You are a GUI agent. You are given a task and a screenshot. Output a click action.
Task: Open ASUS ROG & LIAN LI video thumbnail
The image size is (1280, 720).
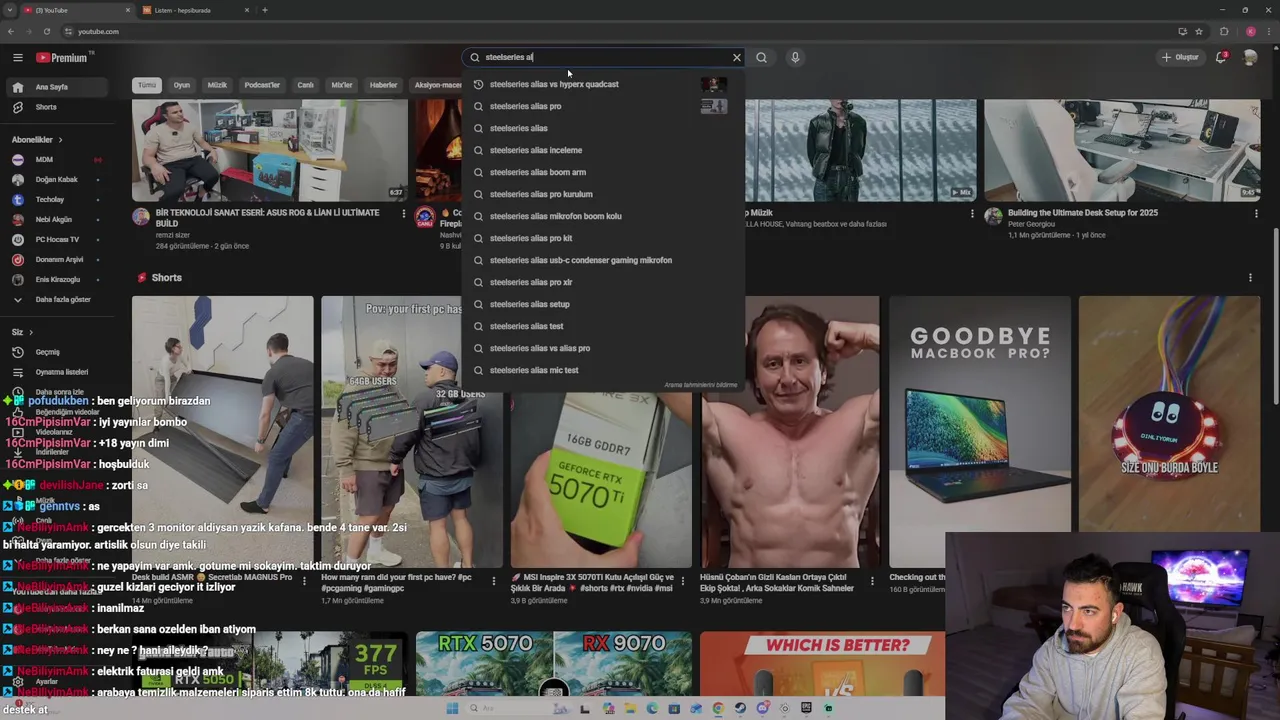click(x=270, y=150)
